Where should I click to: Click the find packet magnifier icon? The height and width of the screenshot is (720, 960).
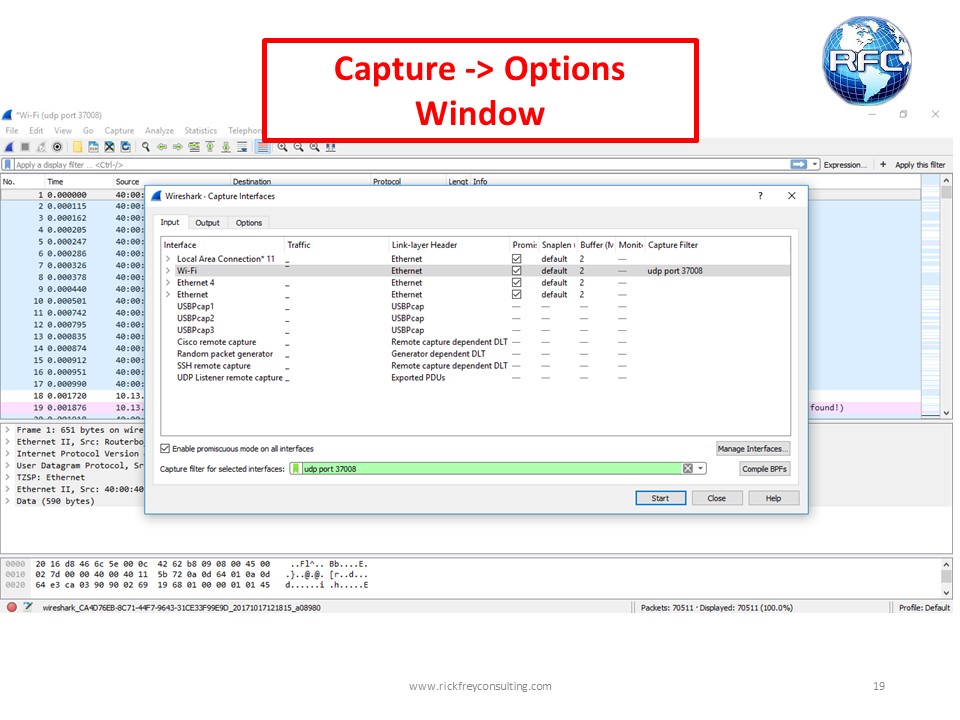pyautogui.click(x=146, y=147)
